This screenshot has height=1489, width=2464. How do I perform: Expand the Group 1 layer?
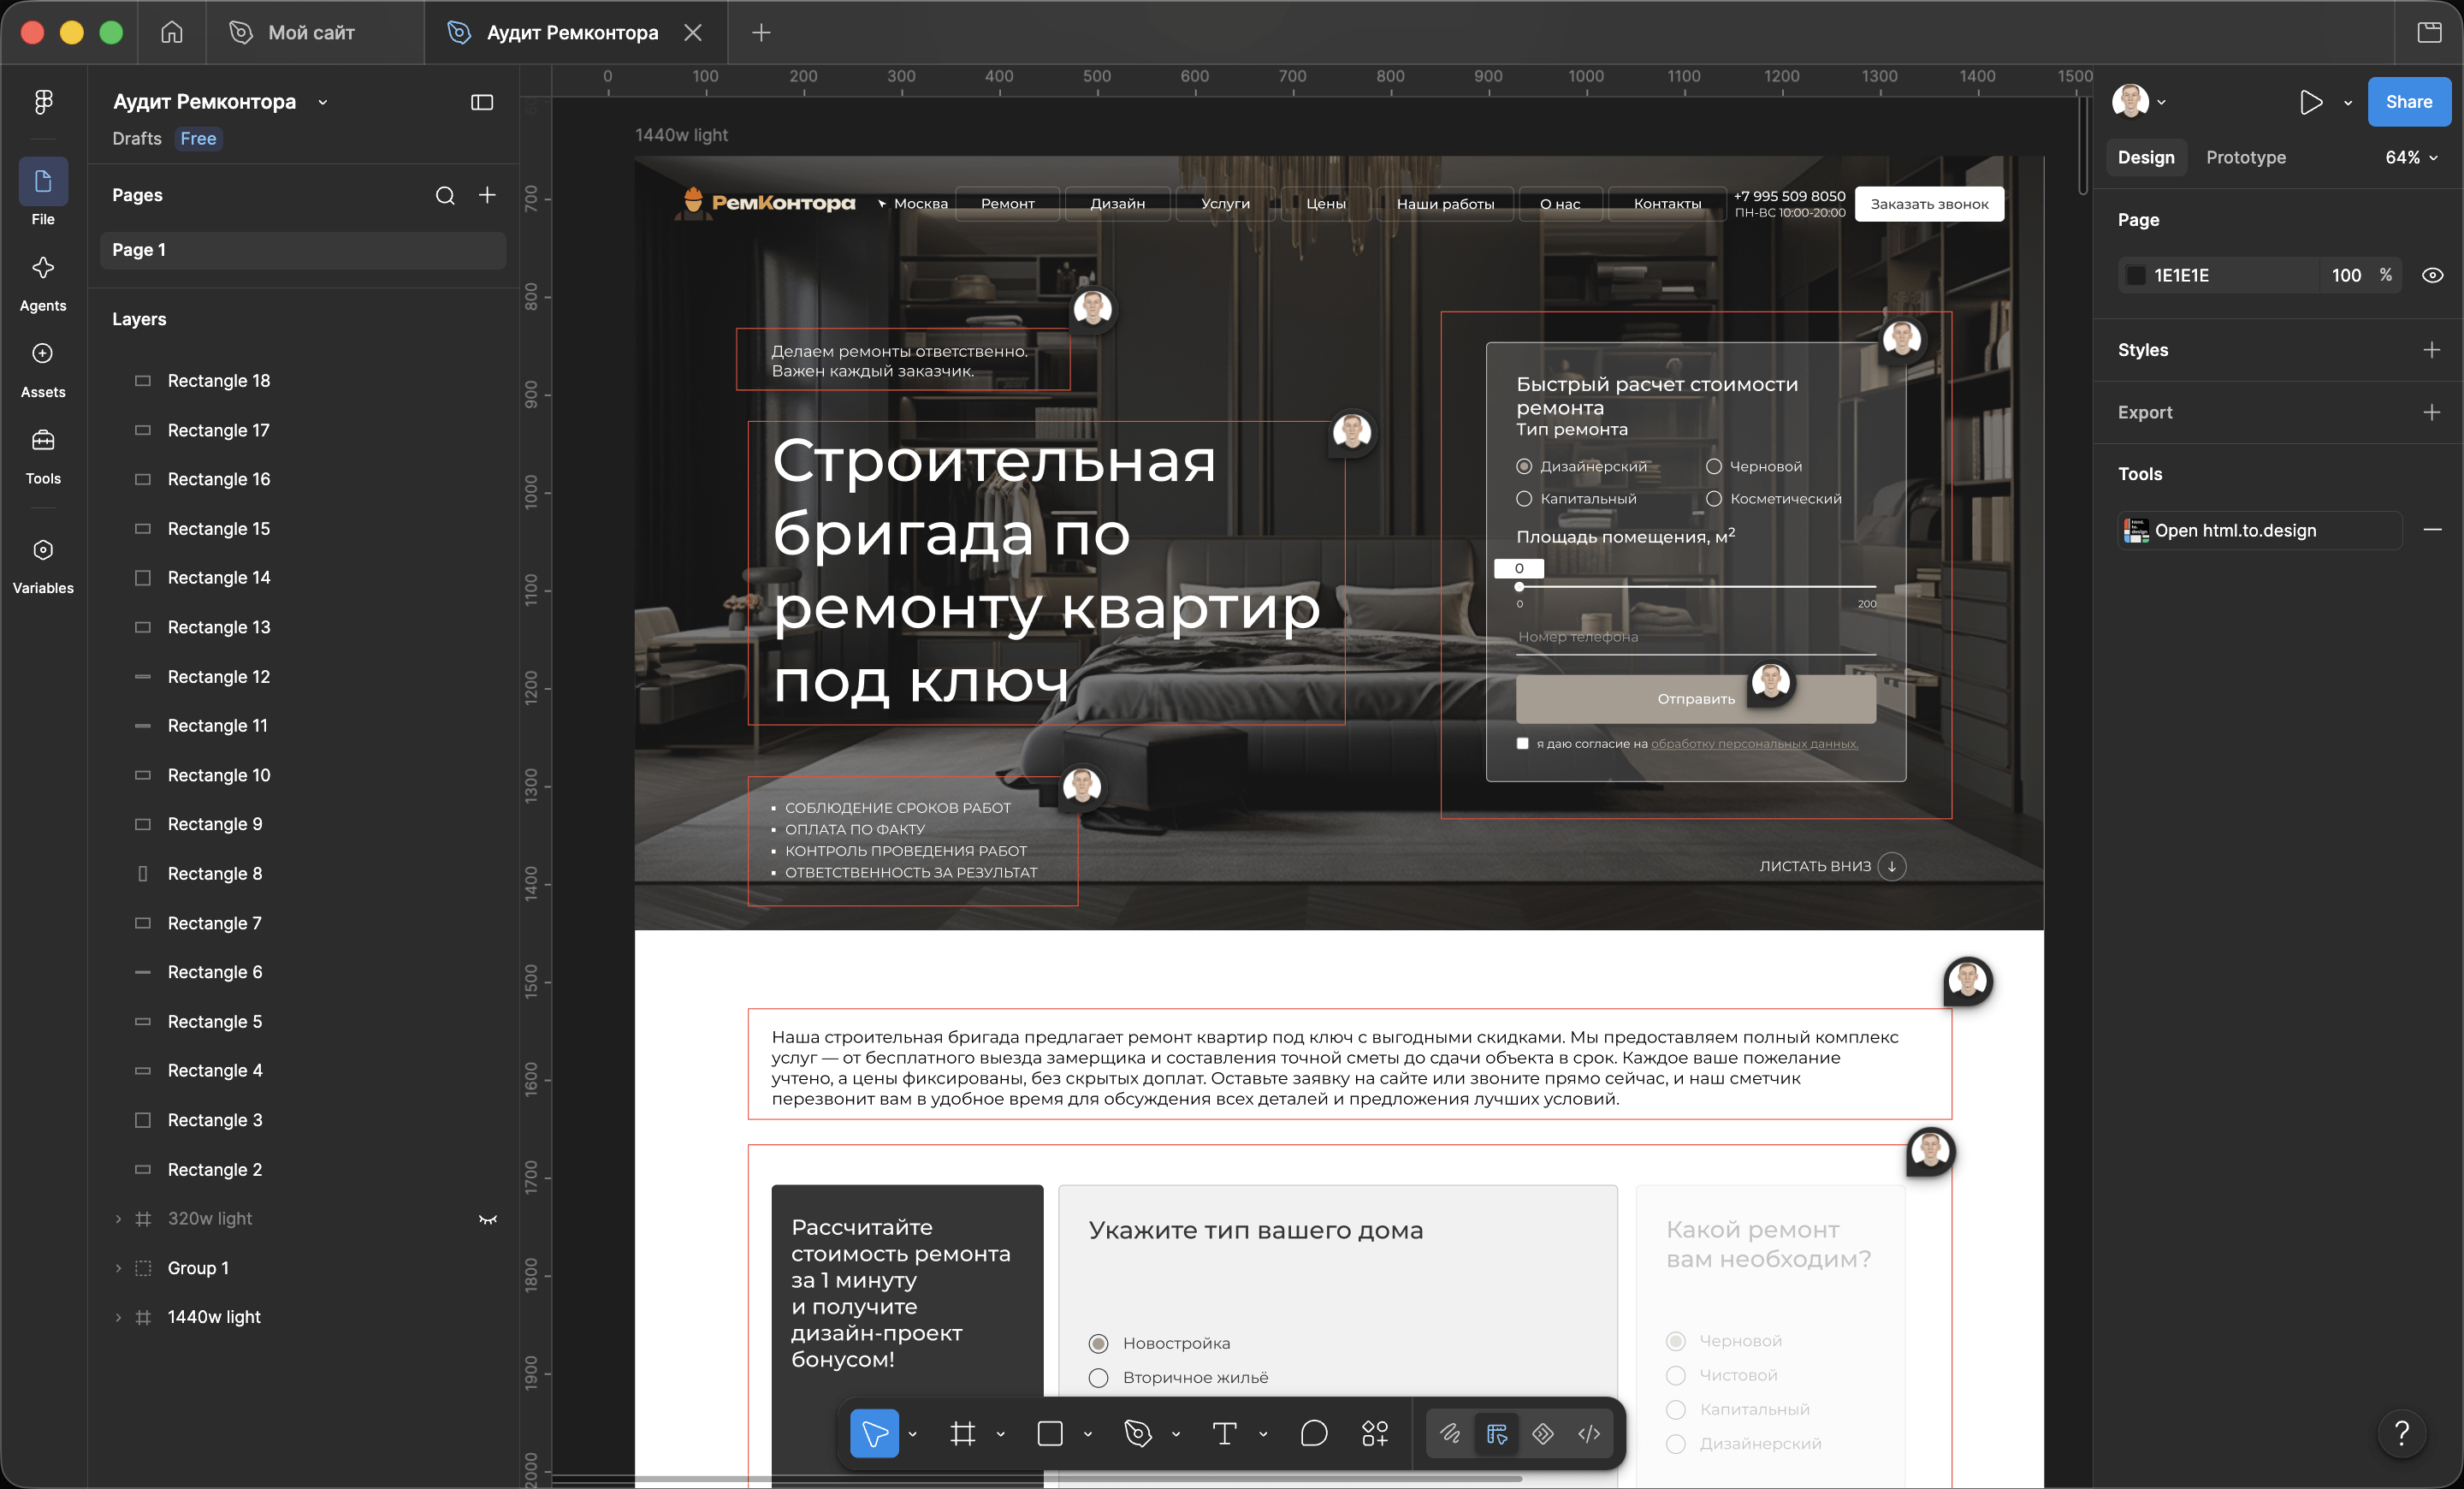[x=118, y=1268]
